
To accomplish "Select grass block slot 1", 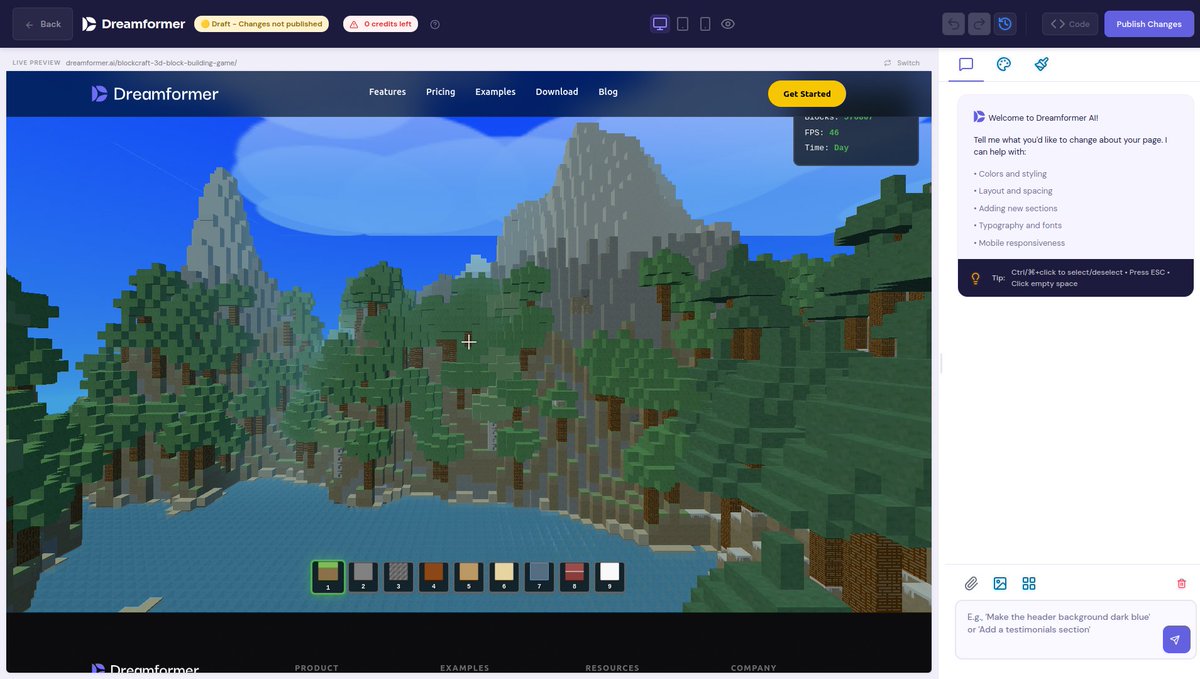I will click(x=328, y=577).
